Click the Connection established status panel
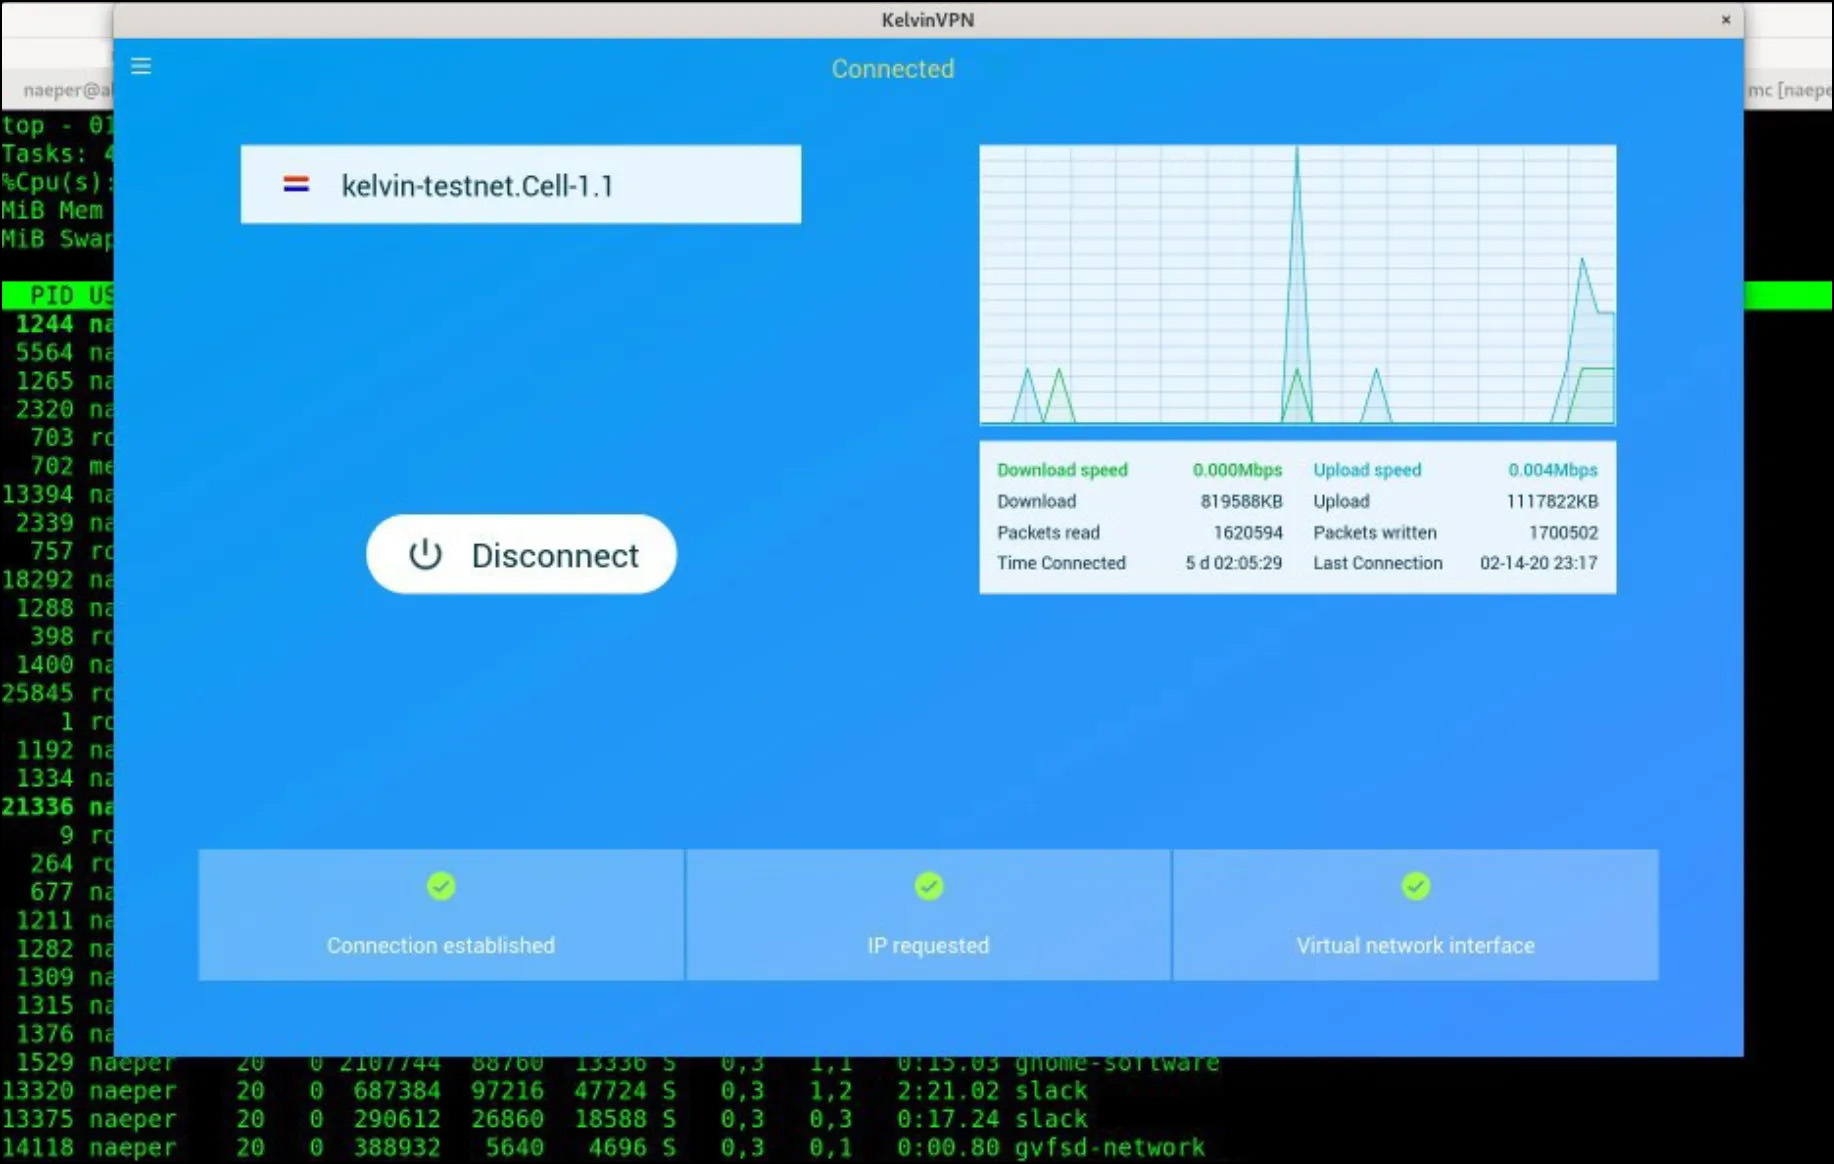 441,915
